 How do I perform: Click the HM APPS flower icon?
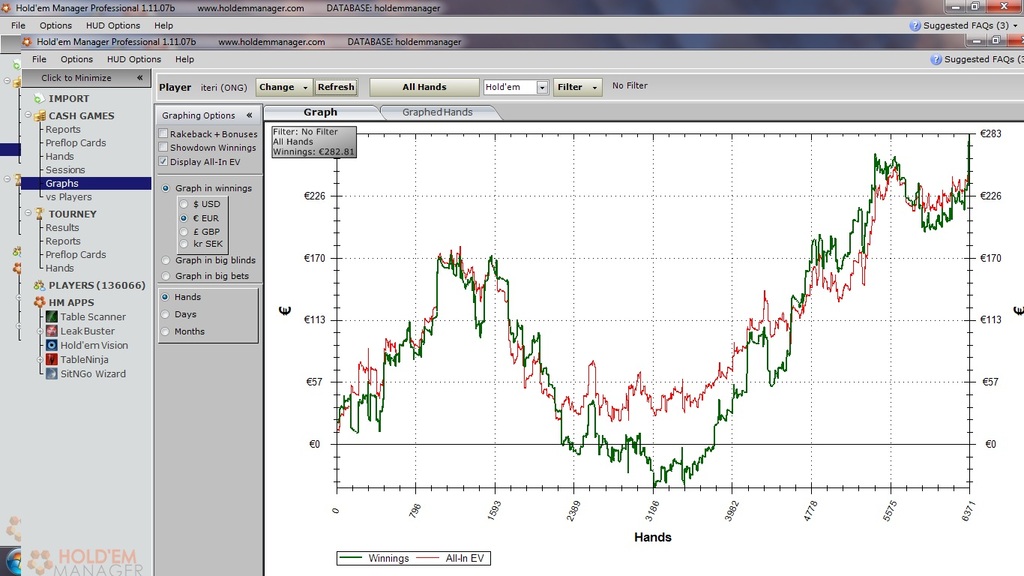coord(39,302)
